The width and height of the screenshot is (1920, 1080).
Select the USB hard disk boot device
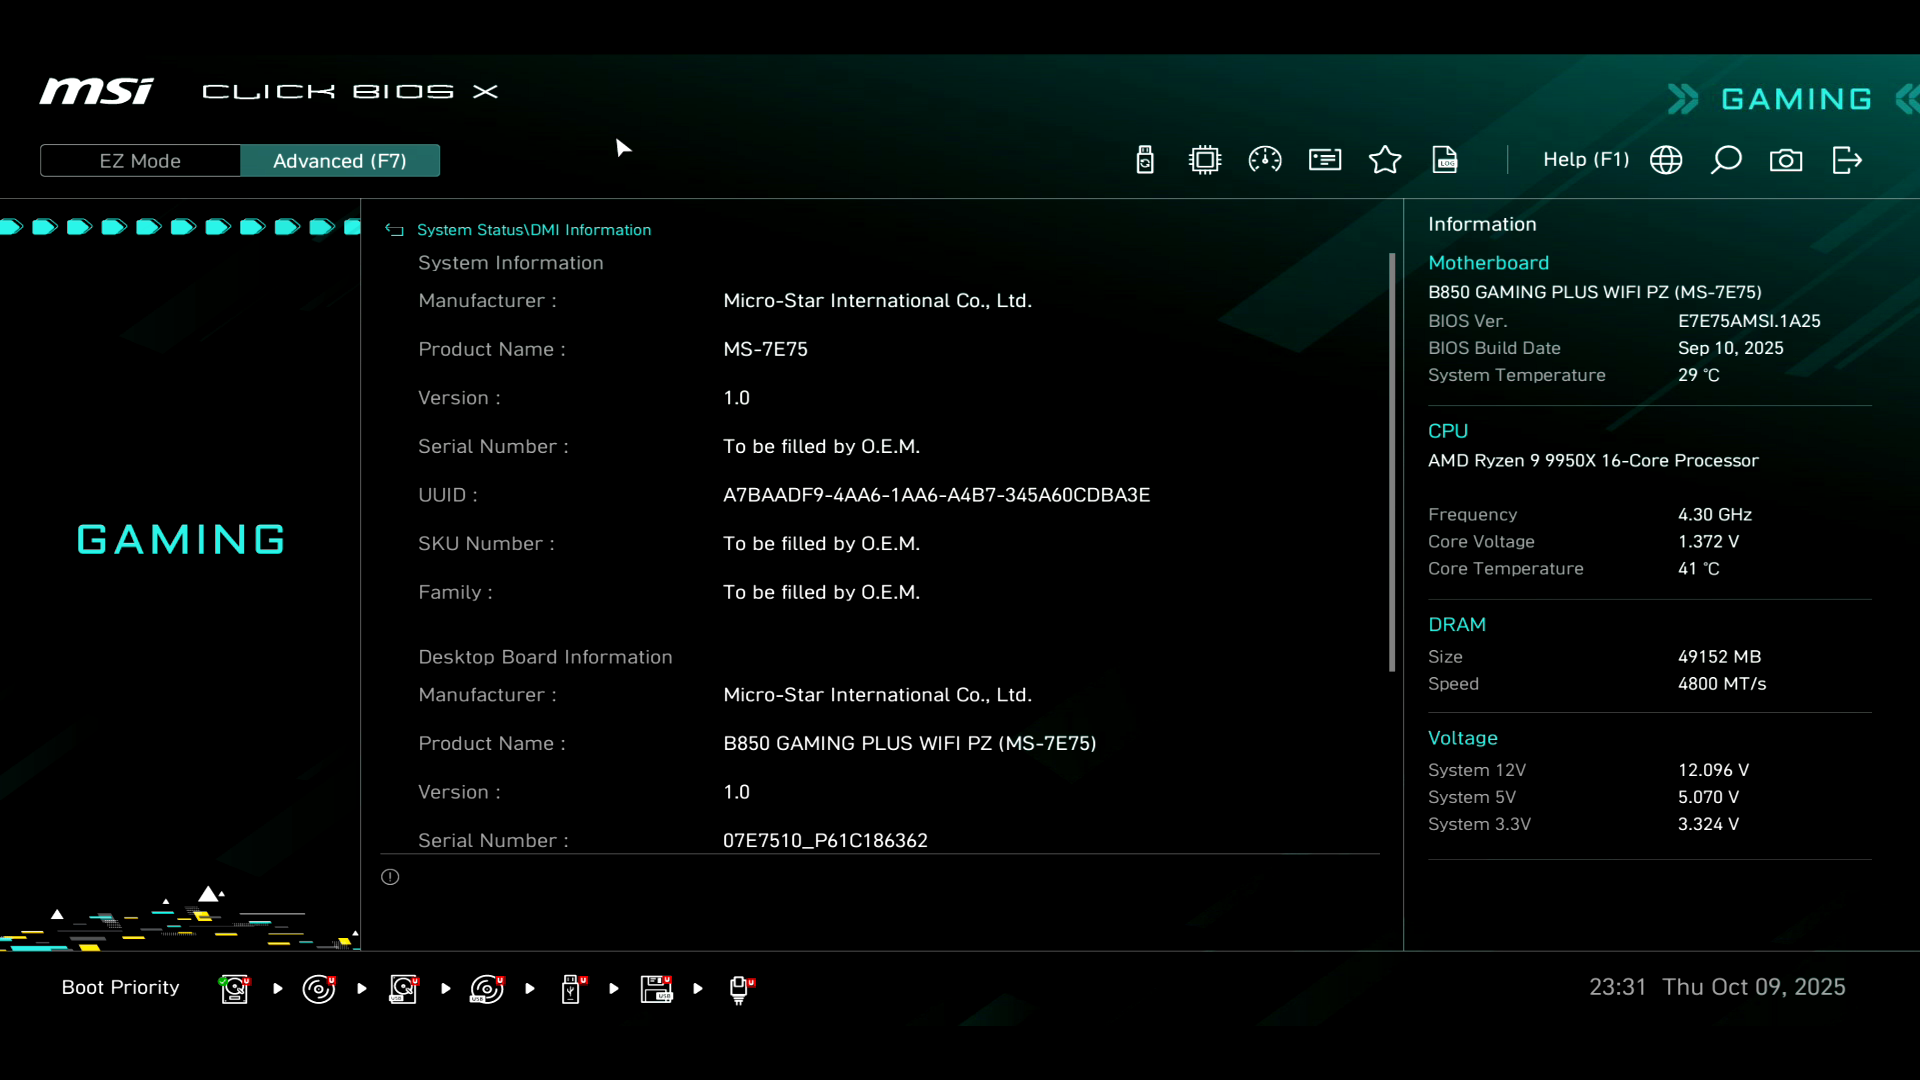click(403, 989)
